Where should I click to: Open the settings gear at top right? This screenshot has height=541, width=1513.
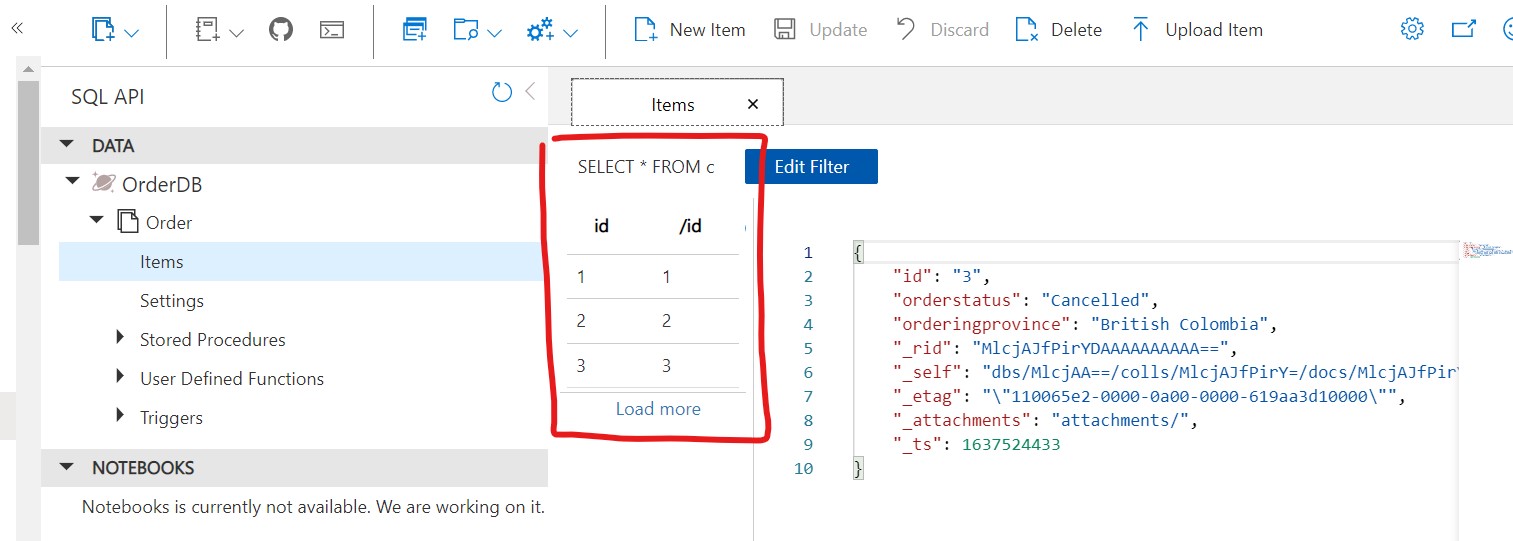pos(1412,30)
